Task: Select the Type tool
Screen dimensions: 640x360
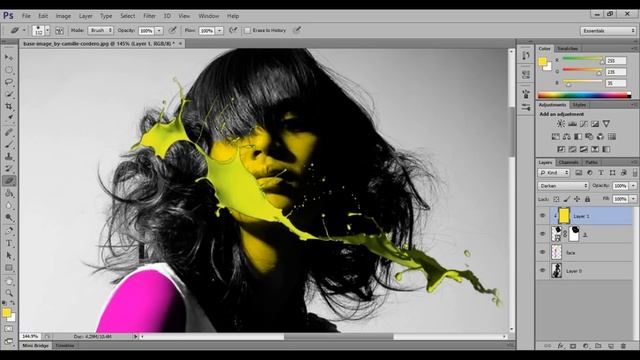Action: click(9, 243)
